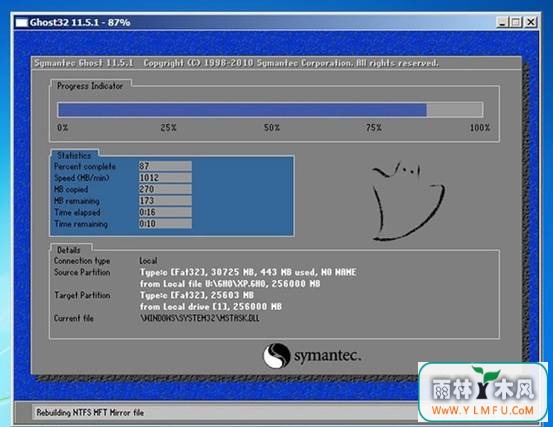Maximize the Ghost32 window
Image resolution: width=553 pixels, height=427 pixels.
coord(516,22)
